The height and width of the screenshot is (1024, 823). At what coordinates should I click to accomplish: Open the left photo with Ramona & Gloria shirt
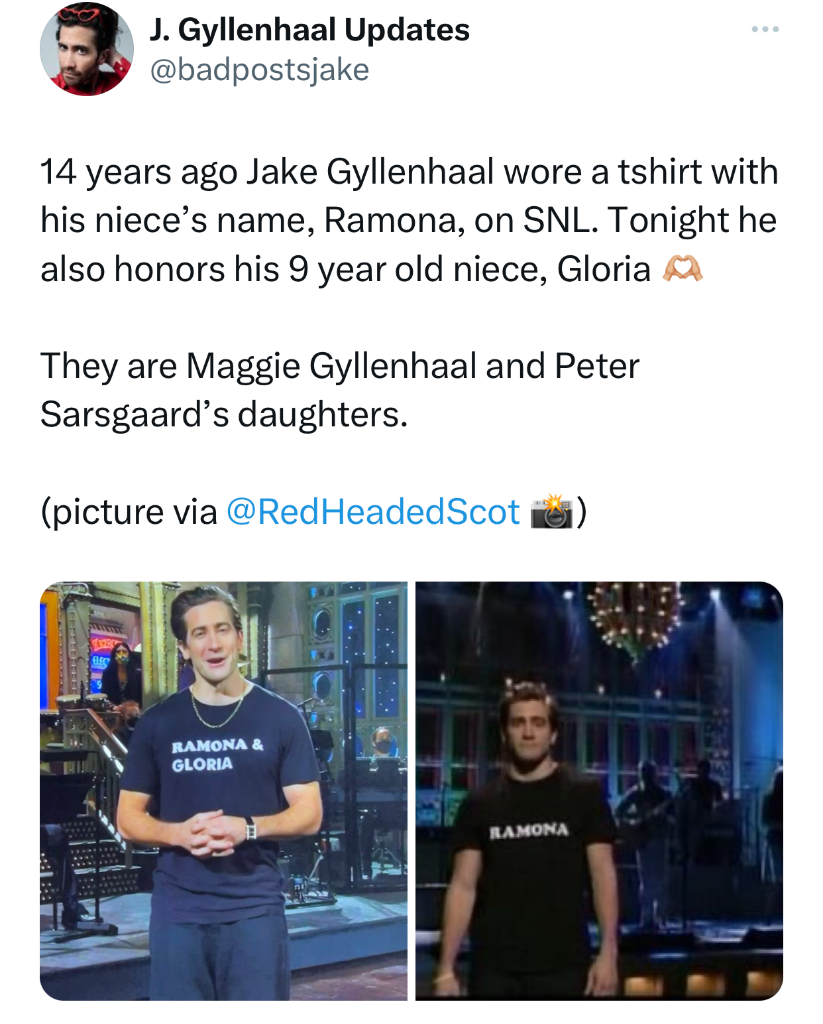tap(223, 791)
